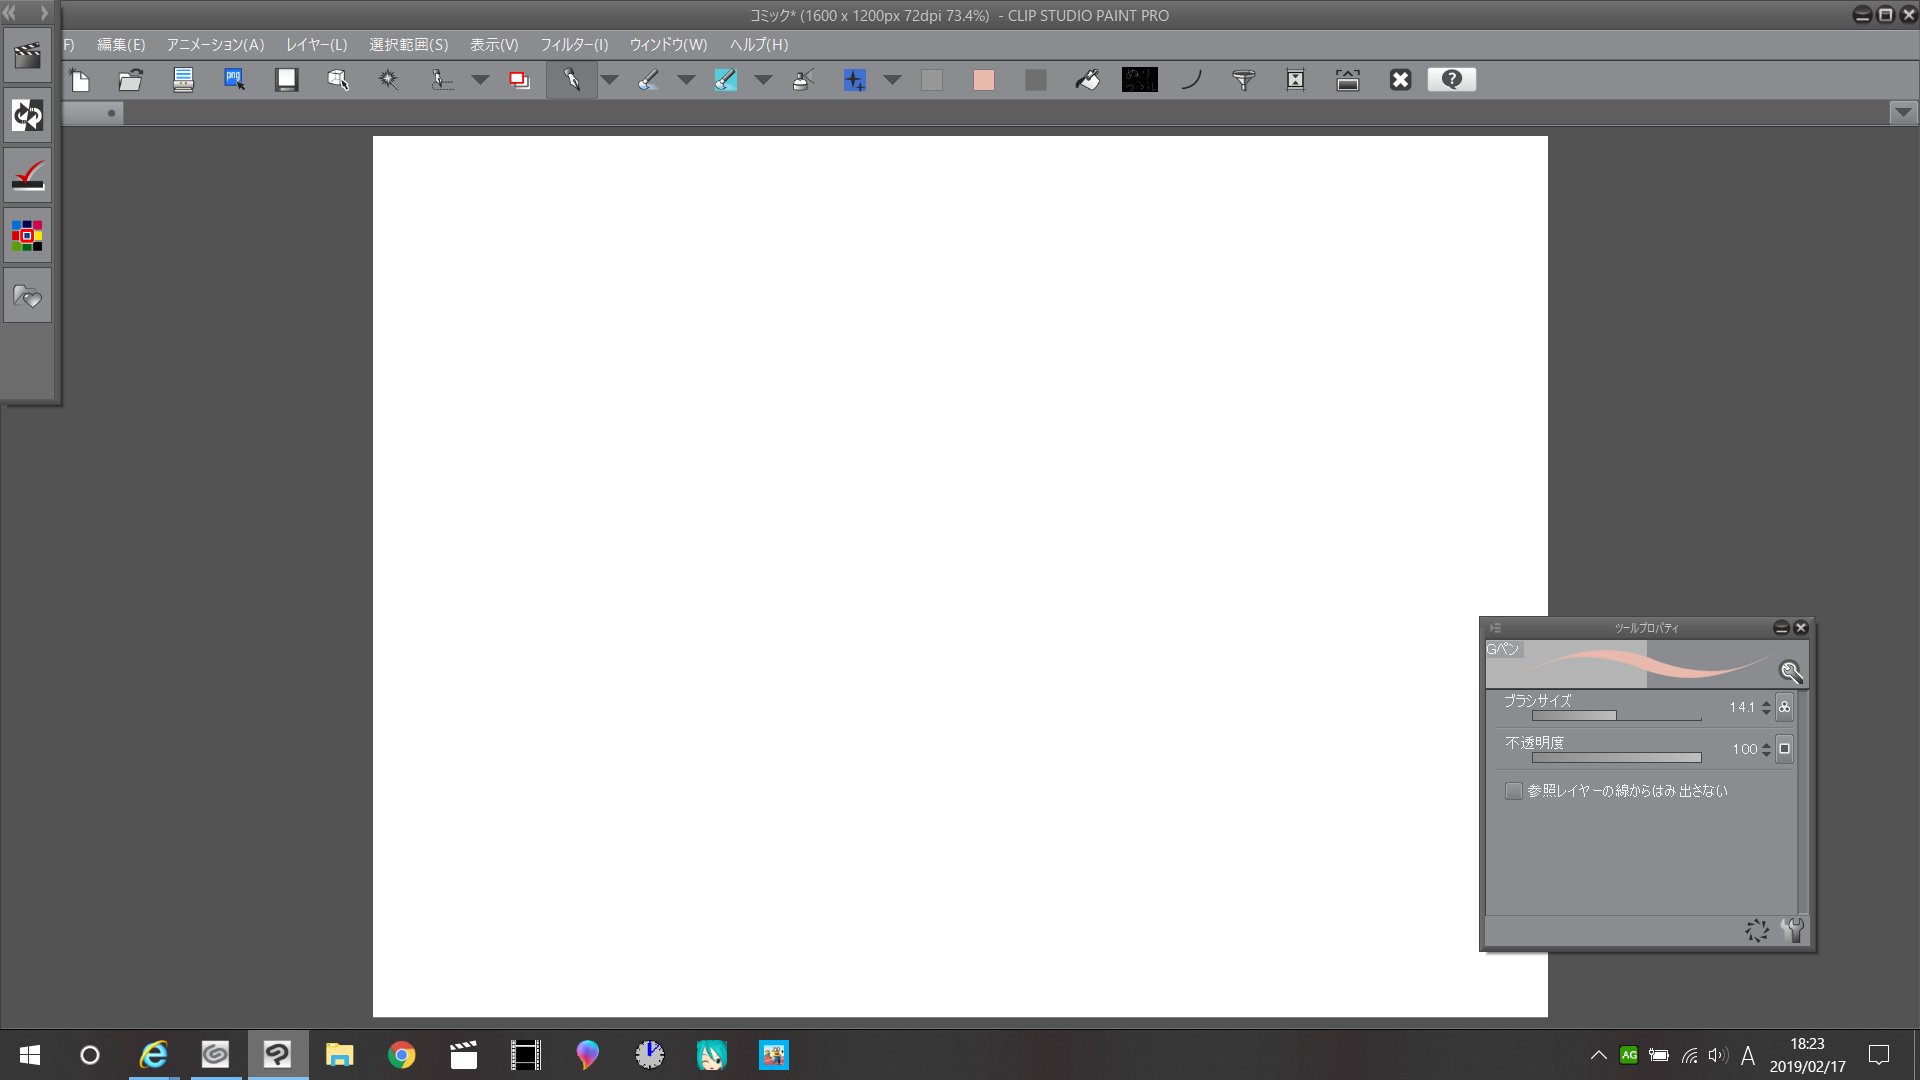Open the レイヤー(L) menu

coord(316,45)
